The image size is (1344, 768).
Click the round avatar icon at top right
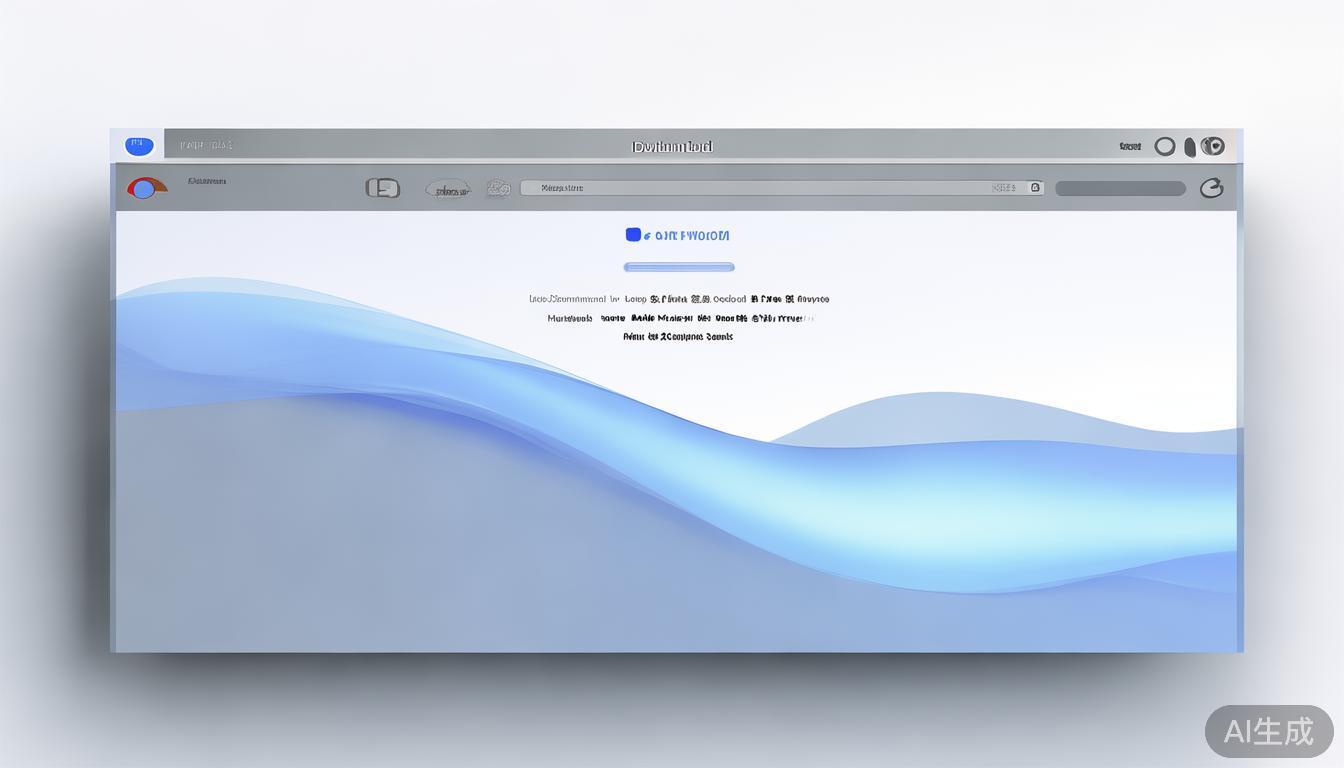1212,147
